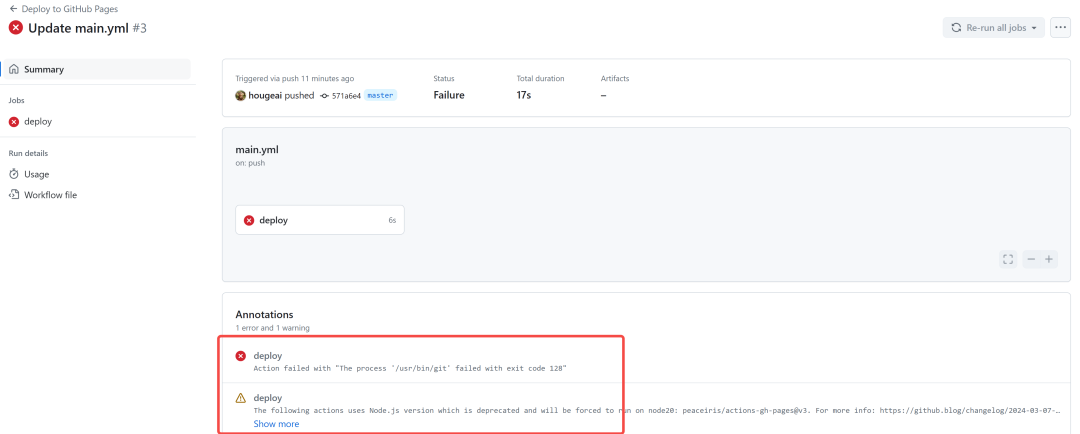
Task: Click the red error icon in deploy annotation
Action: tap(241, 356)
